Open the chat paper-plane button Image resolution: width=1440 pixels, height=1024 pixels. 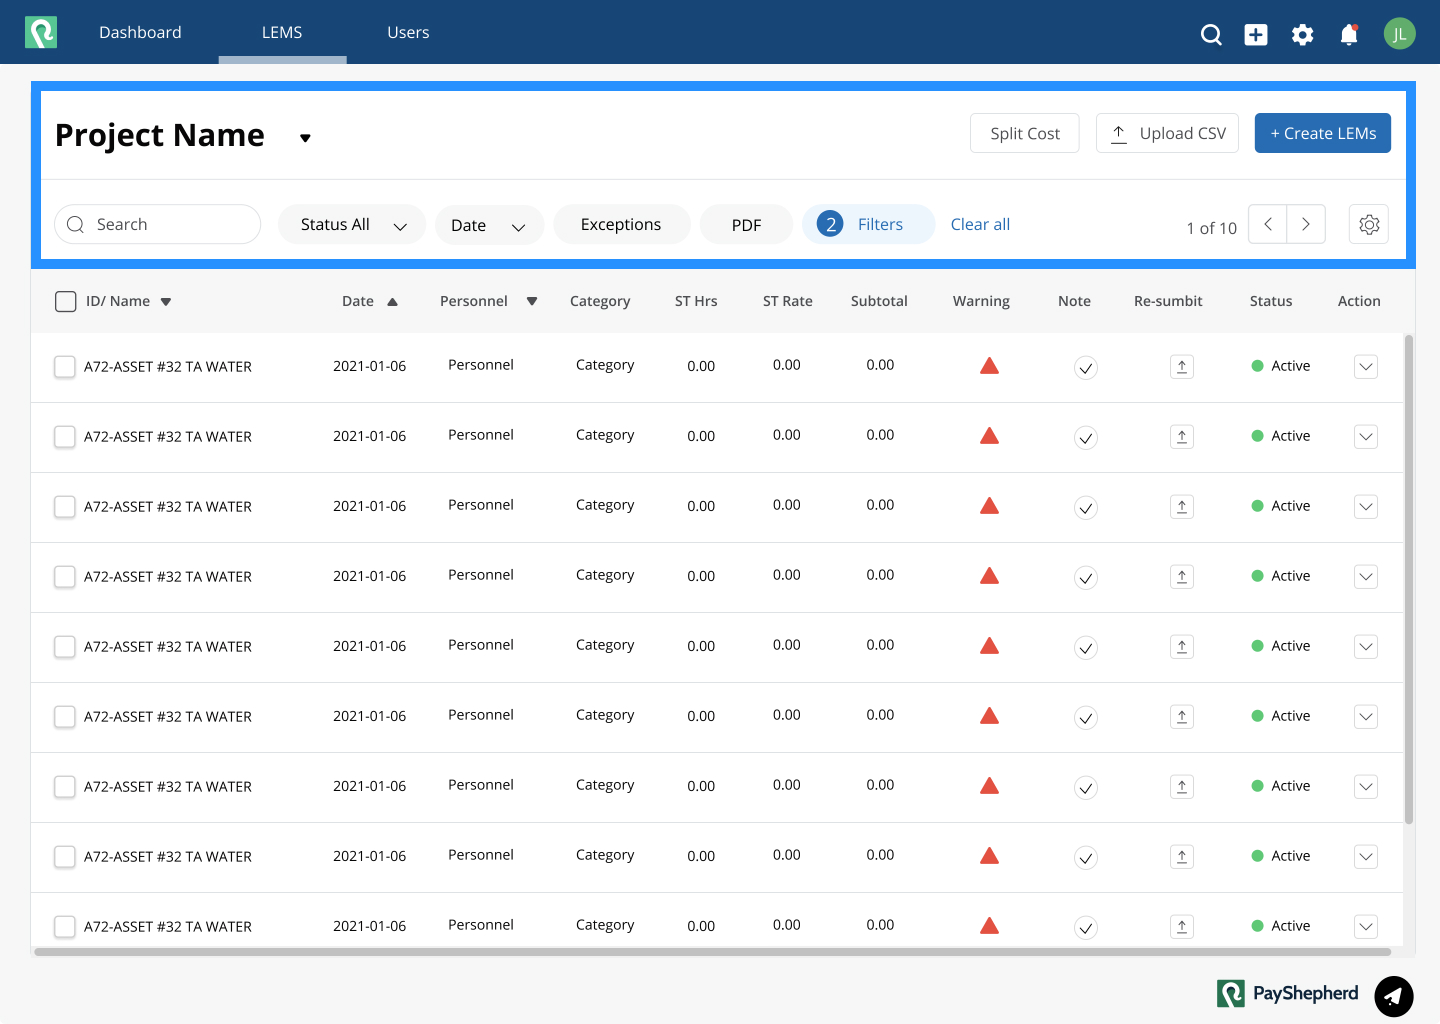tap(1394, 996)
